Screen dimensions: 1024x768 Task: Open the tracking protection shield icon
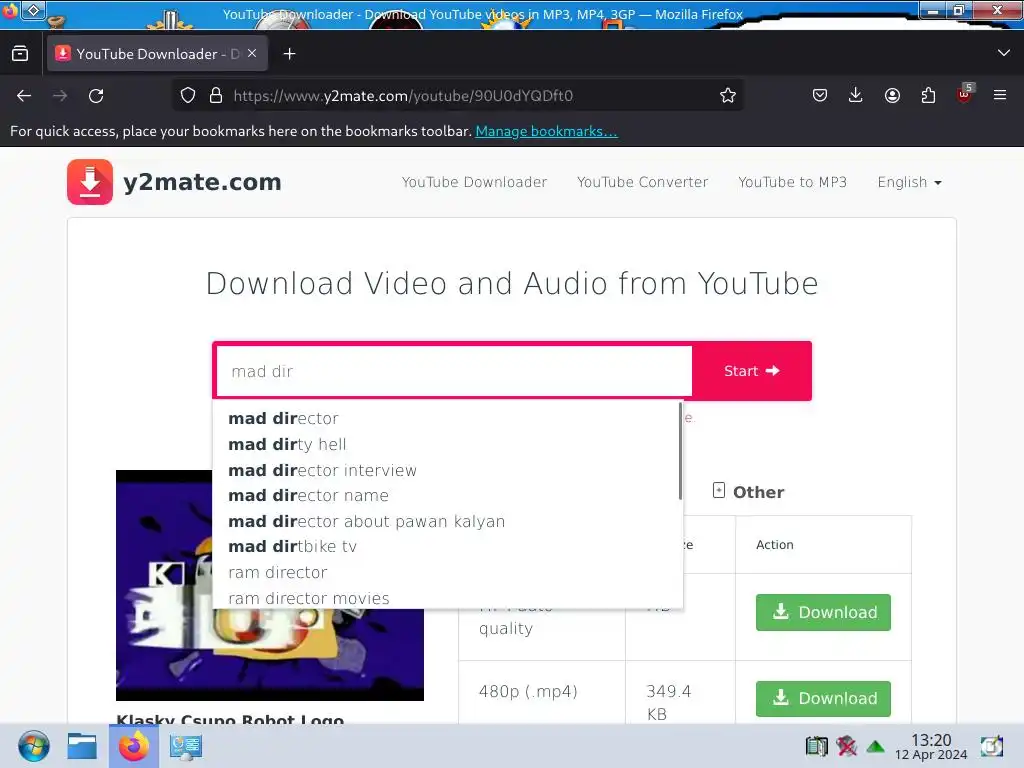188,96
